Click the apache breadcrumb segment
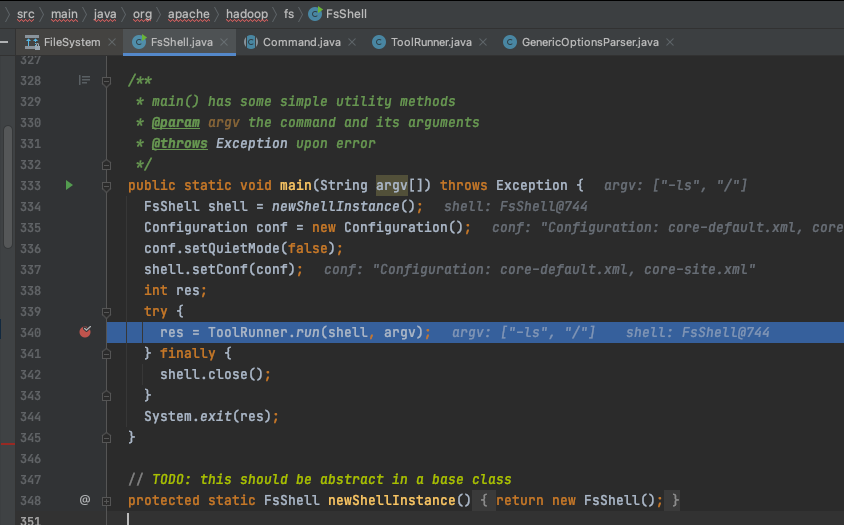Image resolution: width=844 pixels, height=525 pixels. pos(188,14)
